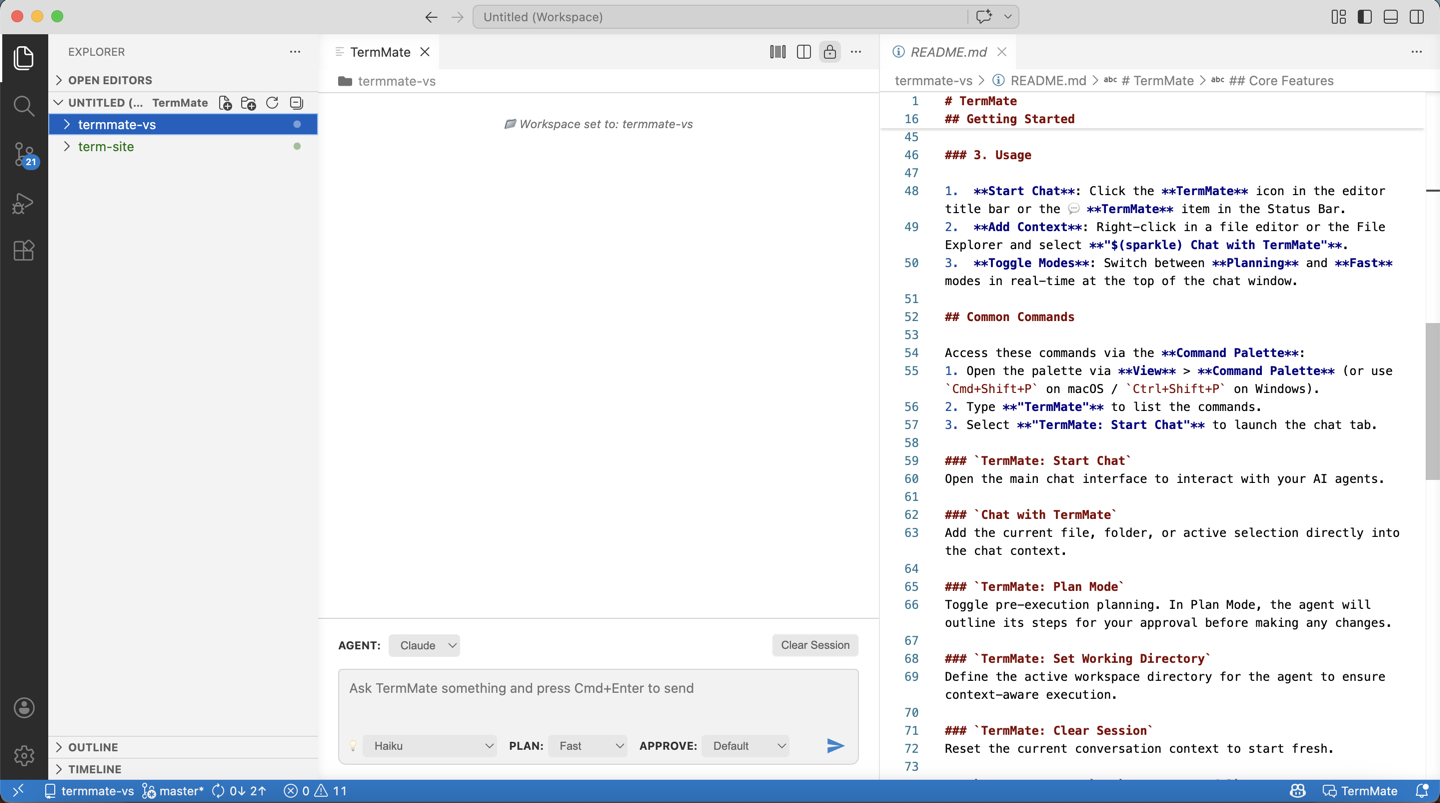Open the AGENT dropdown showing Claude
1440x803 pixels.
pyautogui.click(x=424, y=646)
